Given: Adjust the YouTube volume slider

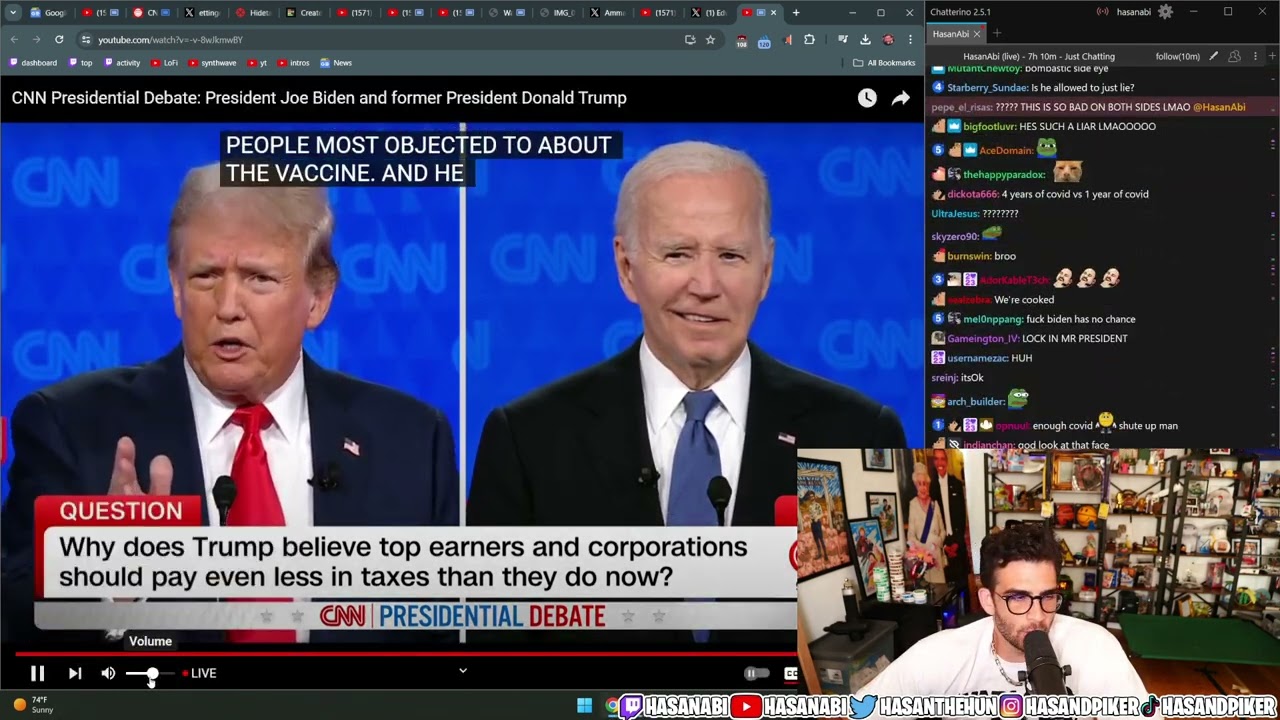Looking at the screenshot, I should click(x=150, y=674).
